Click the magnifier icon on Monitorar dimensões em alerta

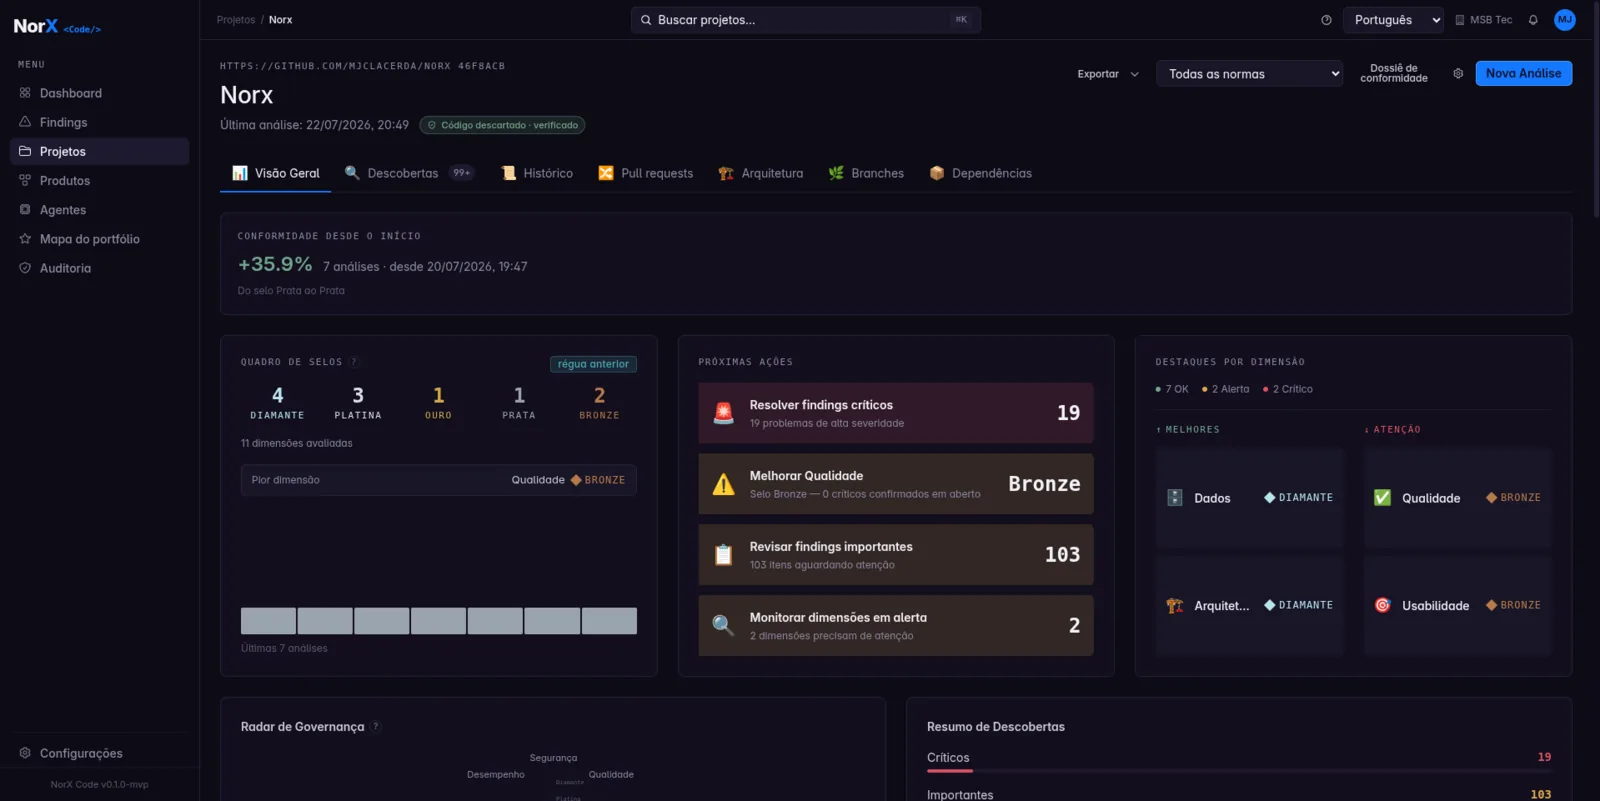(x=723, y=626)
